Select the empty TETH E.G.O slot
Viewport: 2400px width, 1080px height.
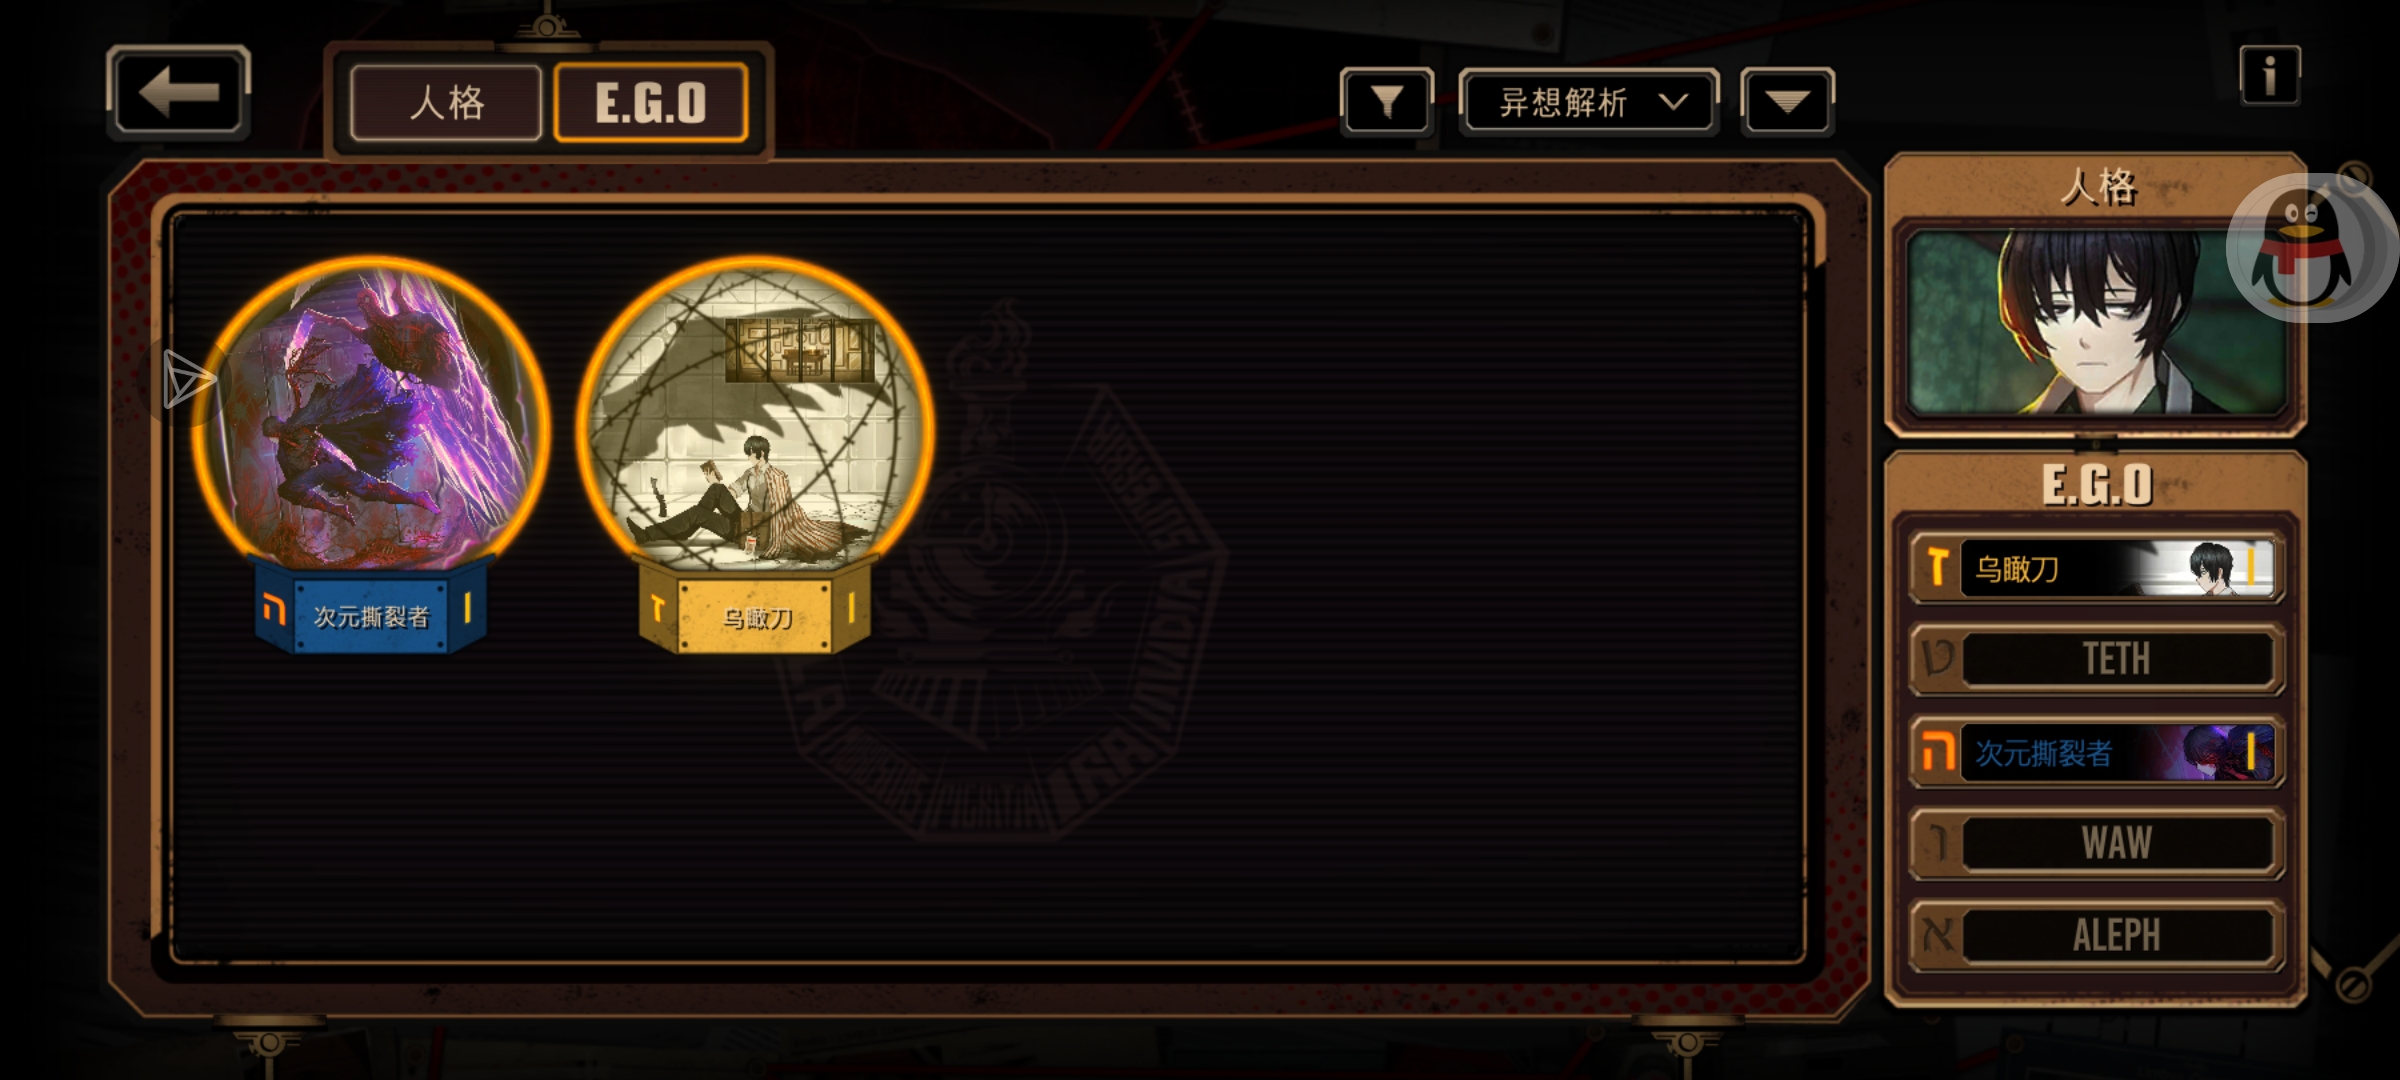click(2096, 659)
